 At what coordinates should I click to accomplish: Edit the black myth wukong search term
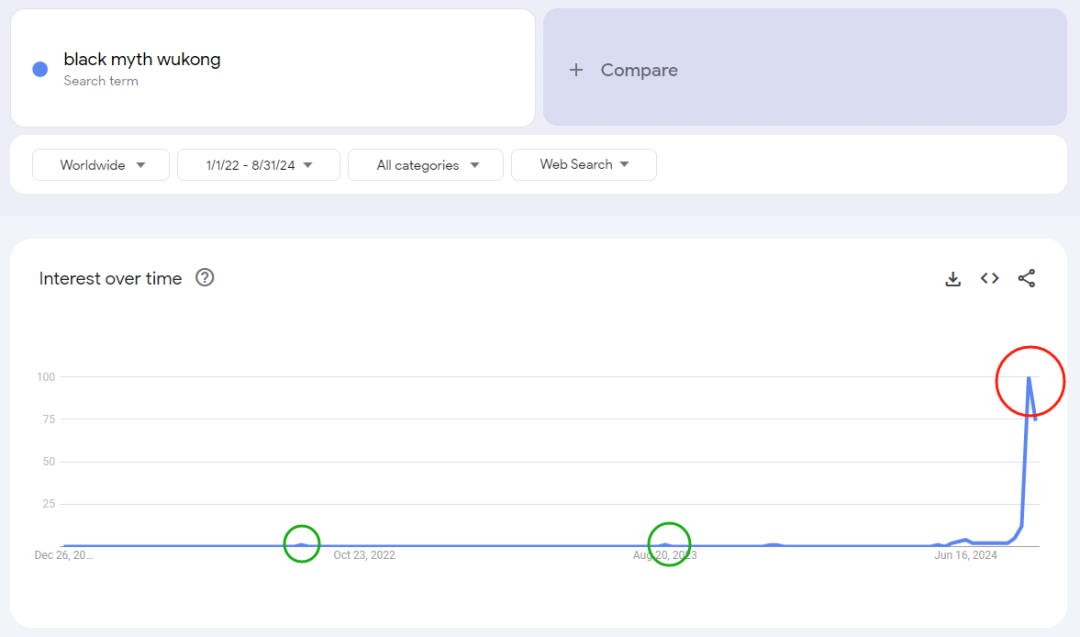(142, 59)
